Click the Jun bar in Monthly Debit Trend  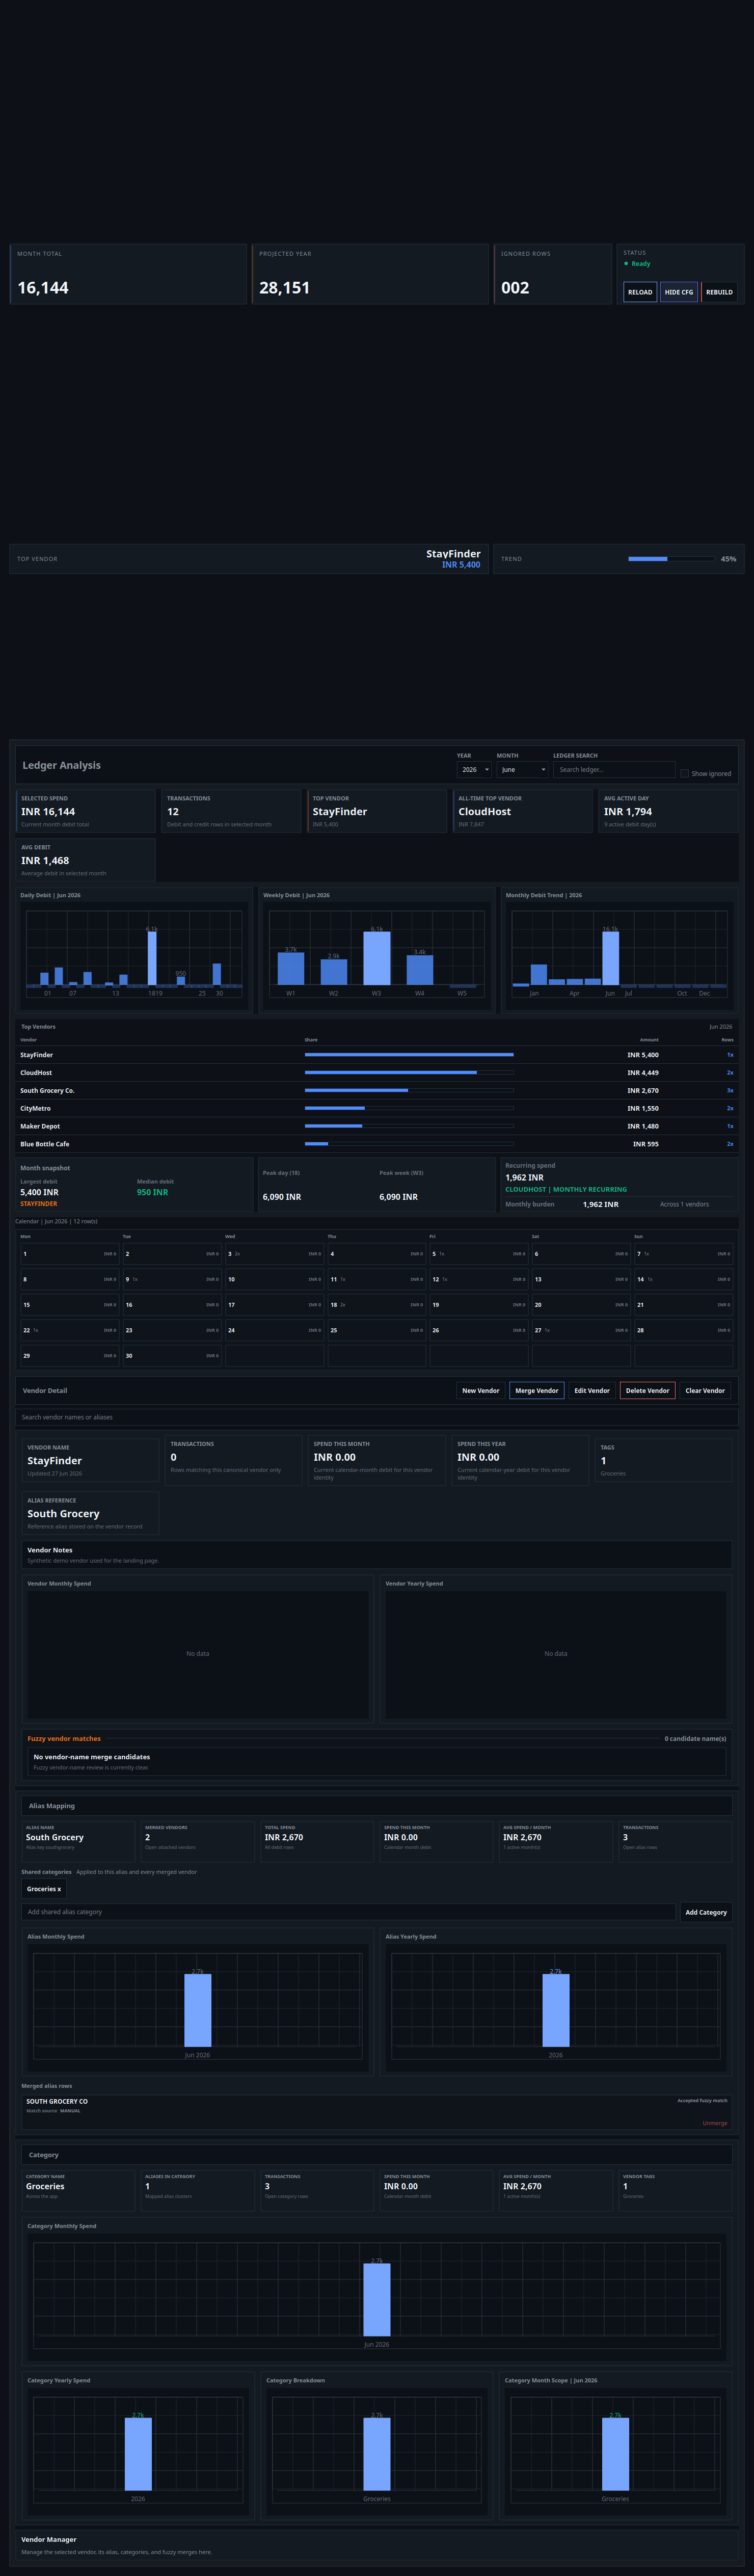[611, 959]
